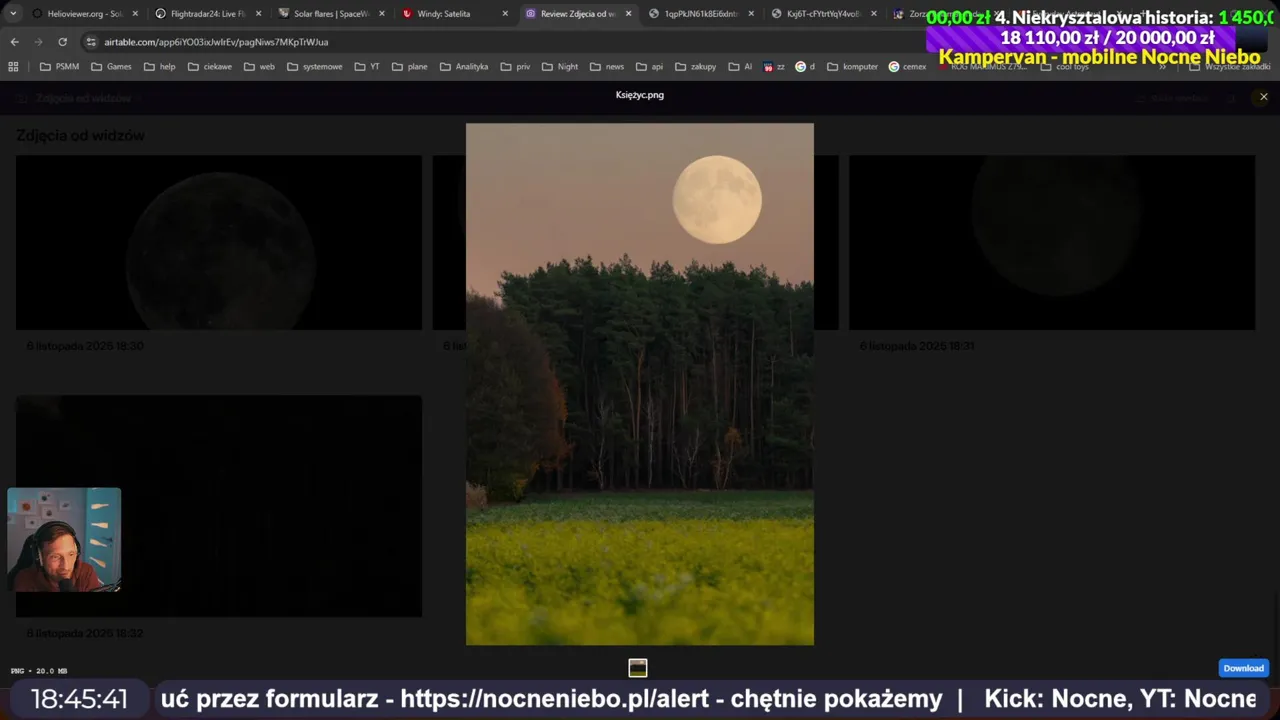This screenshot has height=720, width=1280.
Task: Open the plane bookmarks folder
Action: click(x=410, y=67)
